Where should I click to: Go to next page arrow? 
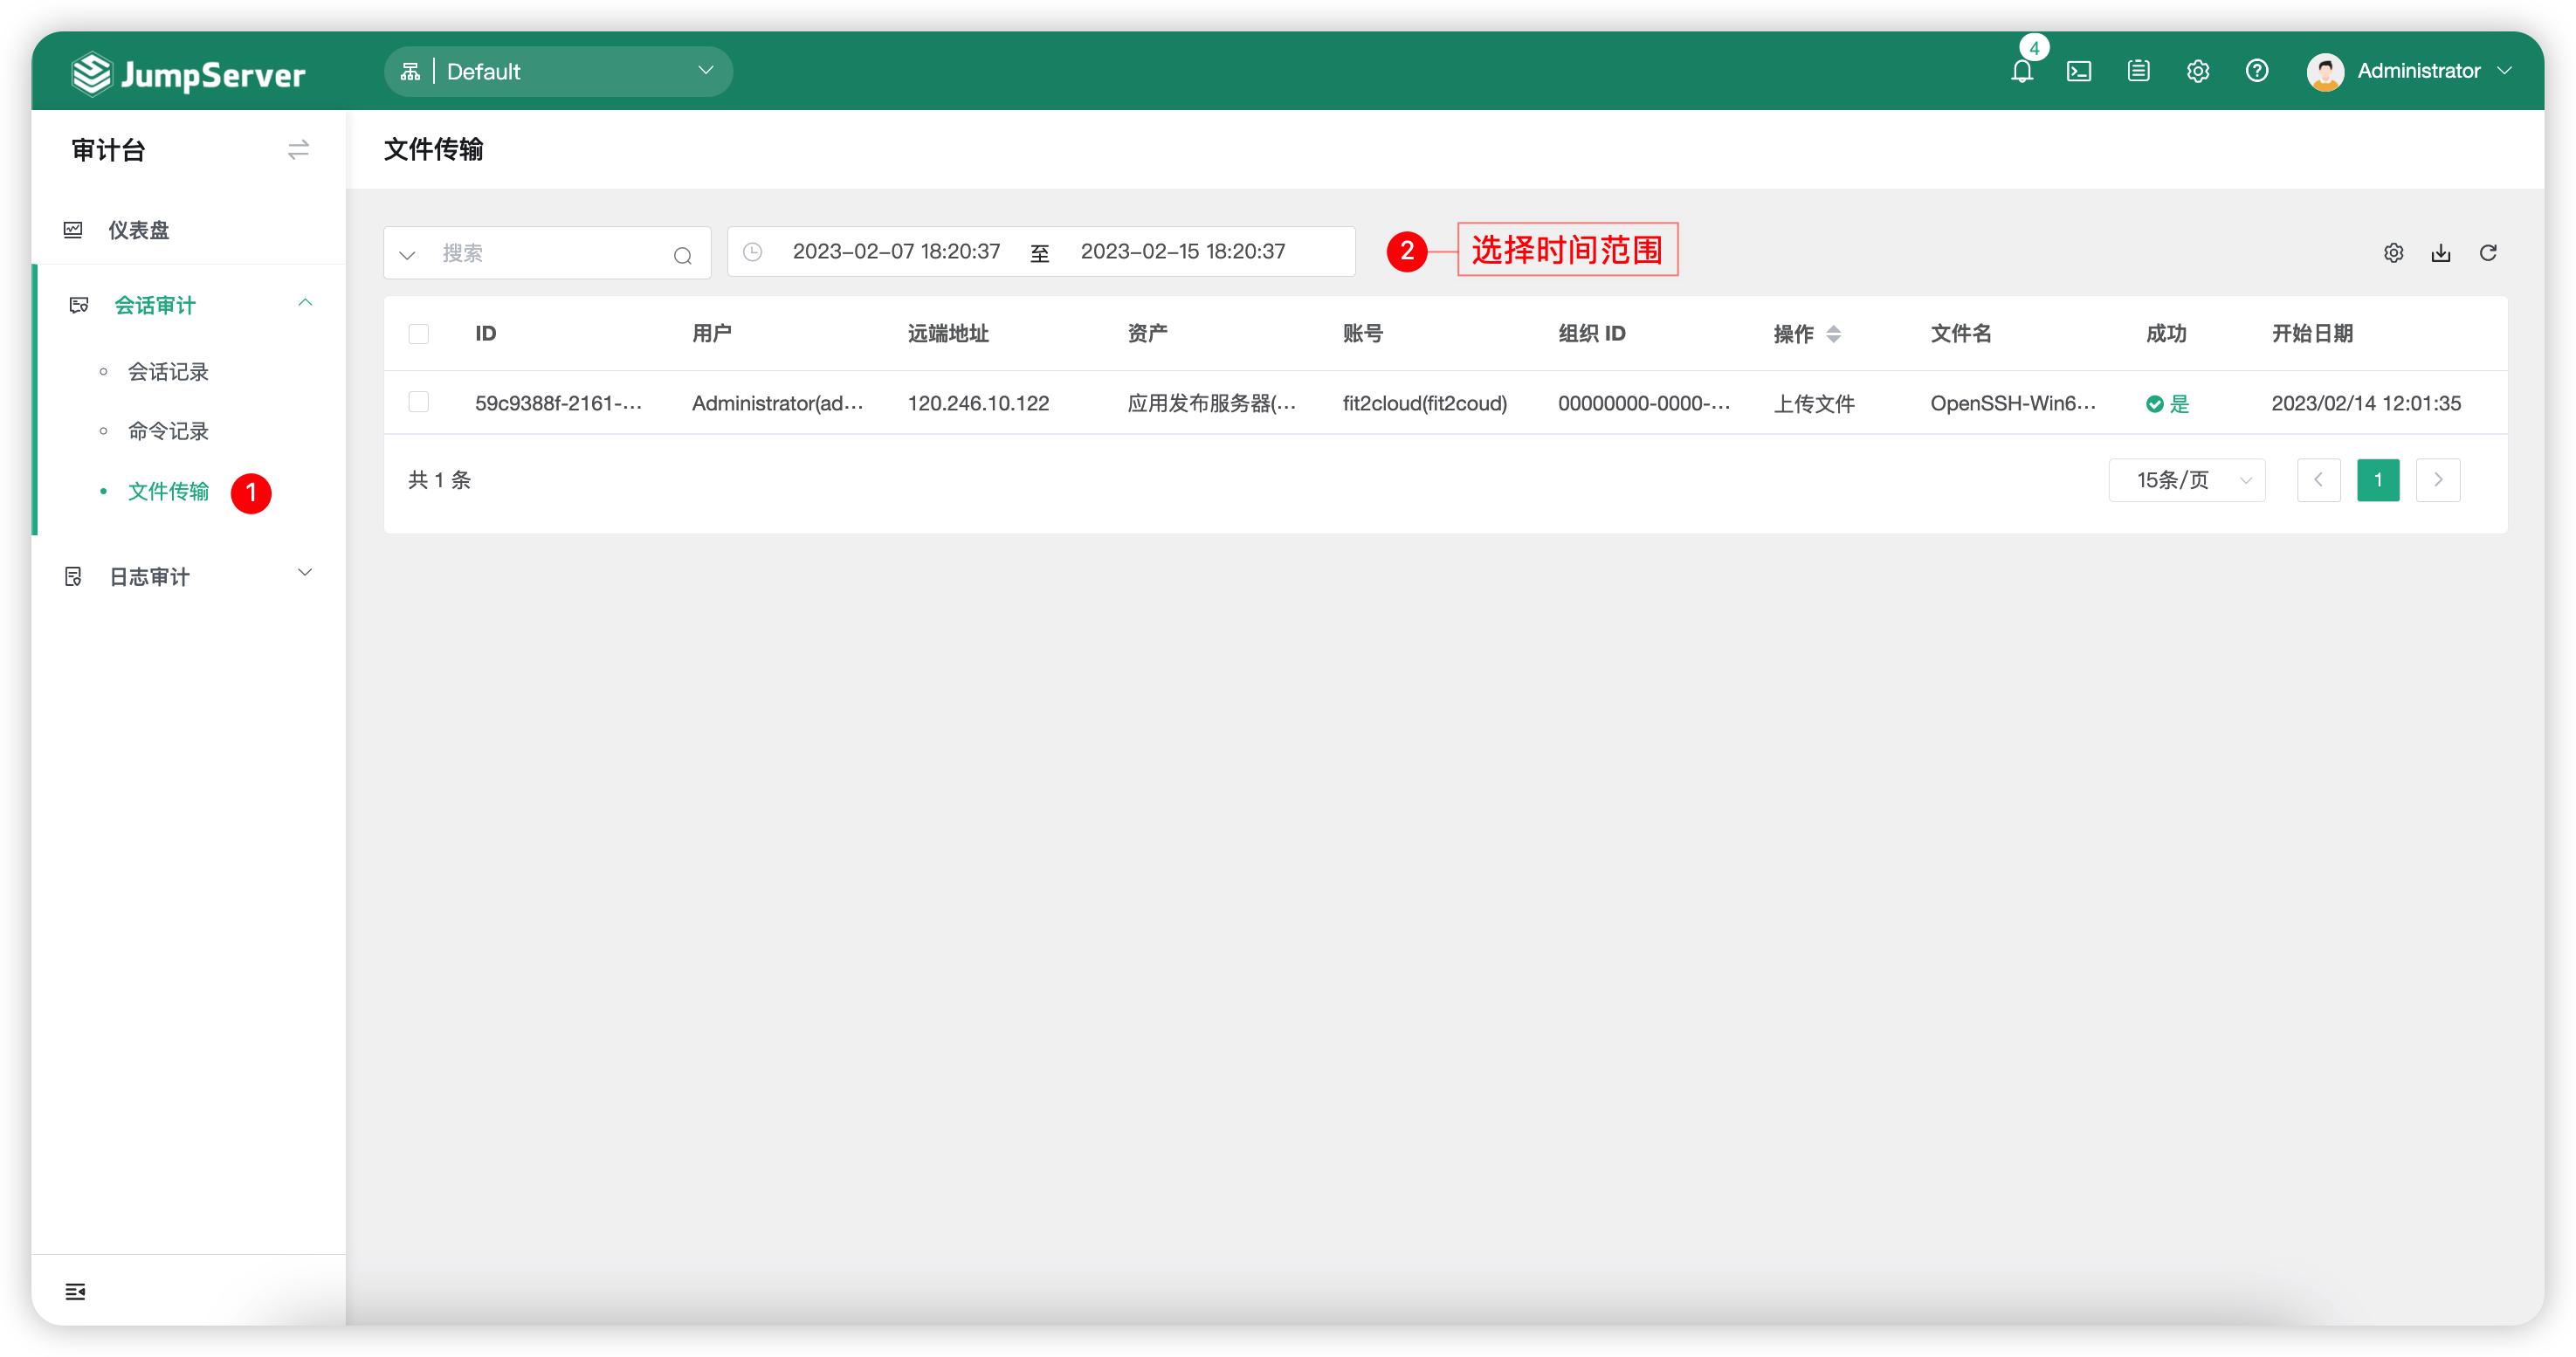click(2437, 480)
